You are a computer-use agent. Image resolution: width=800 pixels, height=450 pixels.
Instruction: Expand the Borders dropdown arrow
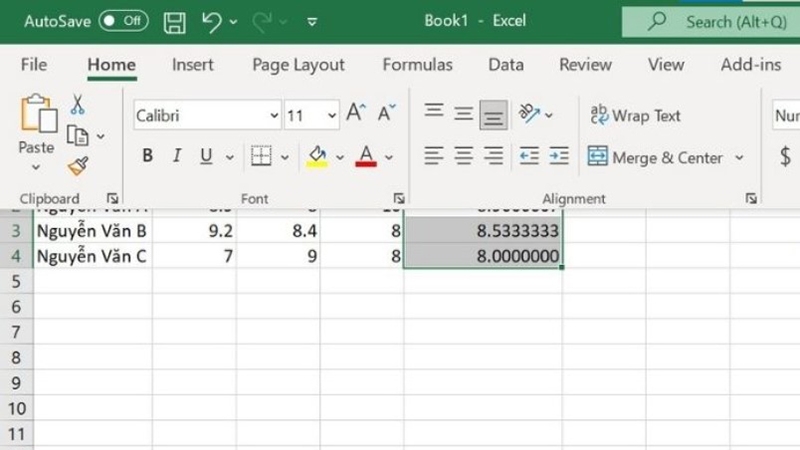click(285, 157)
